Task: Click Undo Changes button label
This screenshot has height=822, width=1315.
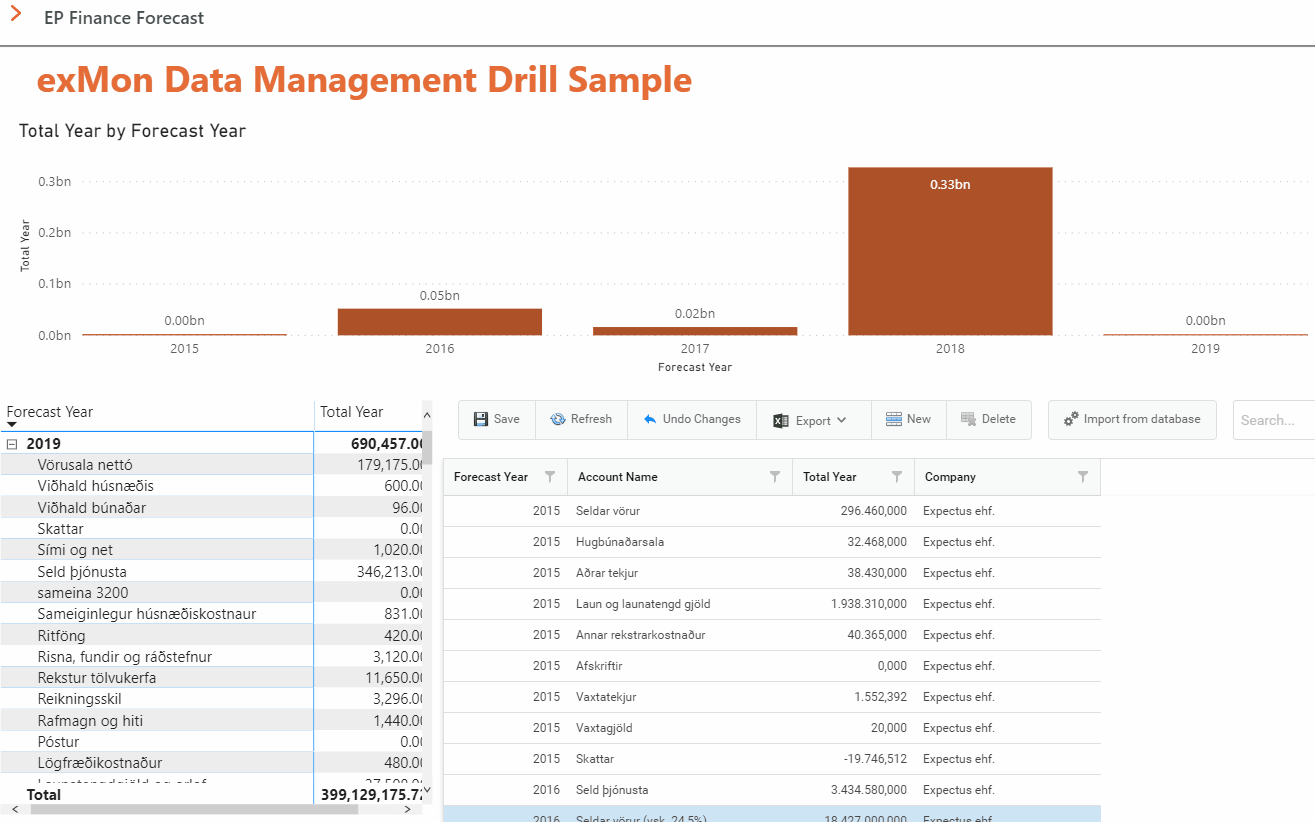Action: point(702,419)
